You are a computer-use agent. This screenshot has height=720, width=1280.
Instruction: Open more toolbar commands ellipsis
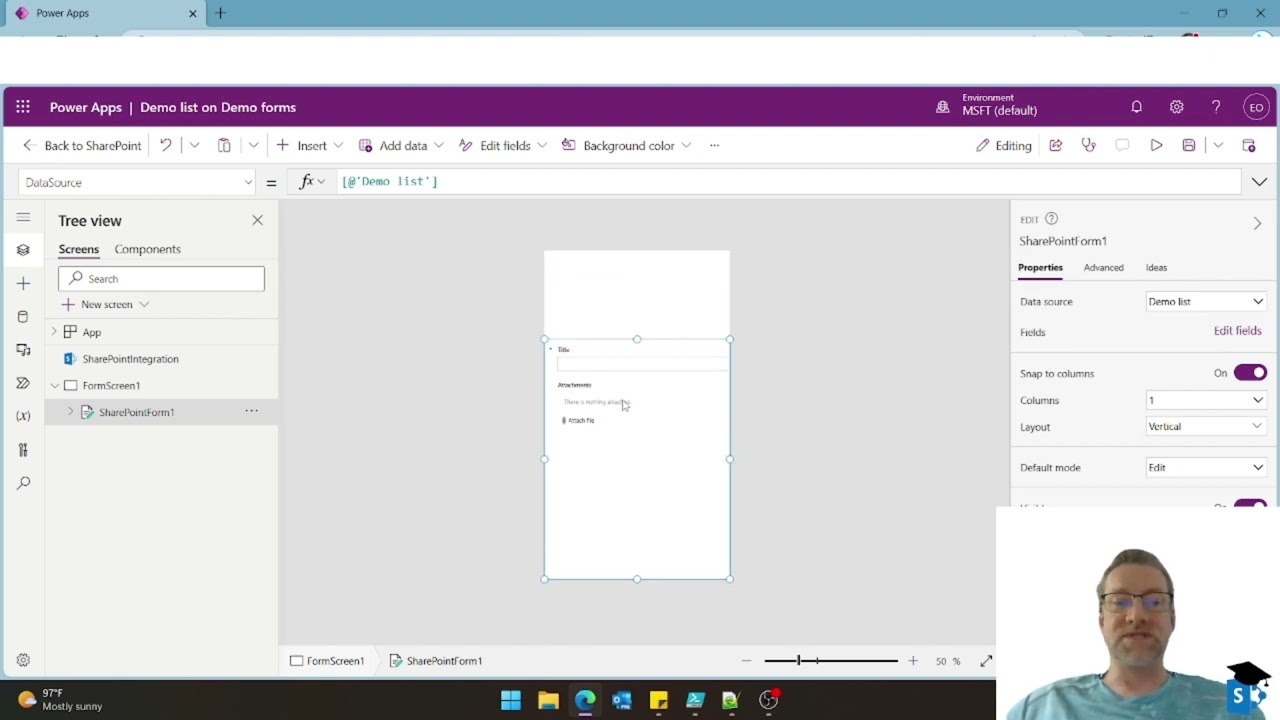pos(714,145)
